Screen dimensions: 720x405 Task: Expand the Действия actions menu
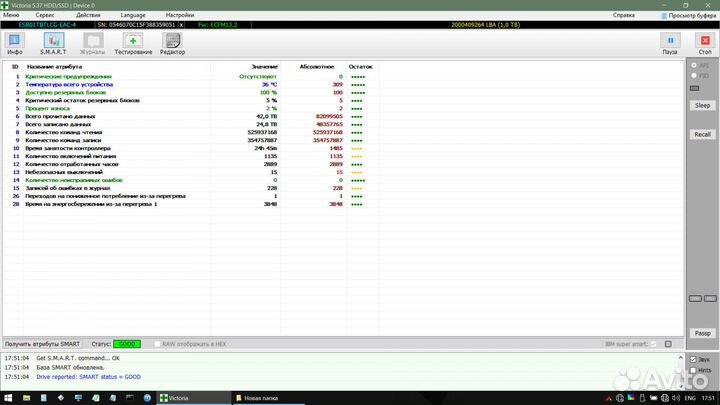pyautogui.click(x=88, y=16)
